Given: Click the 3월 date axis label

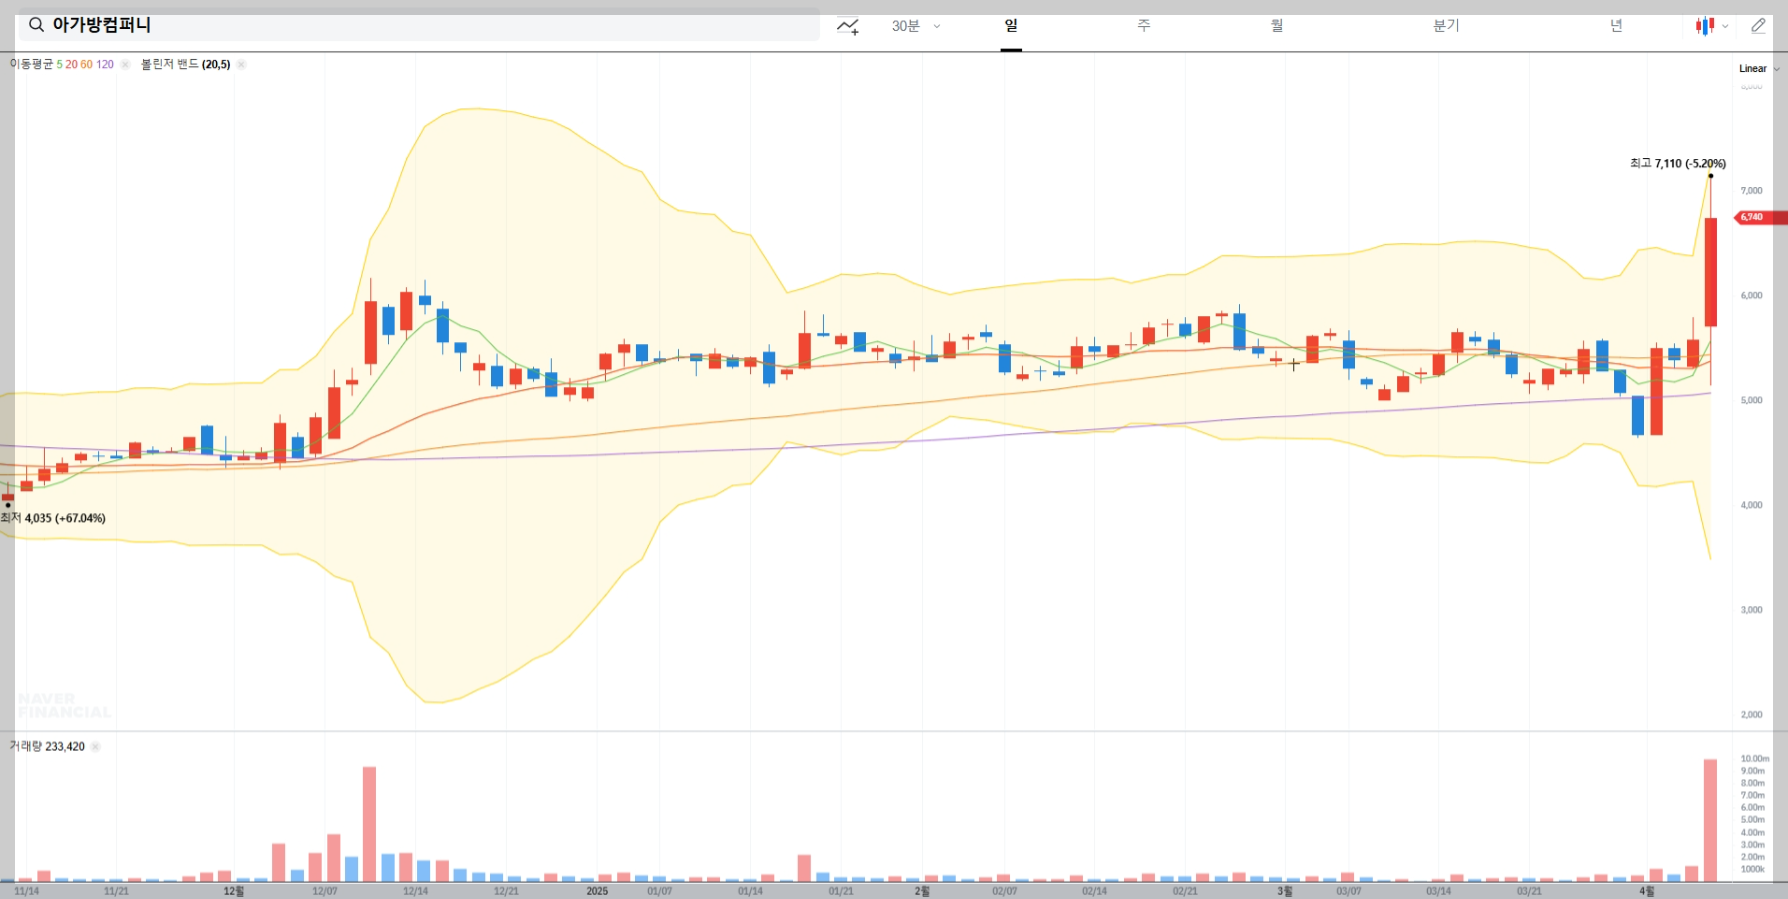Looking at the screenshot, I should pos(1285,891).
